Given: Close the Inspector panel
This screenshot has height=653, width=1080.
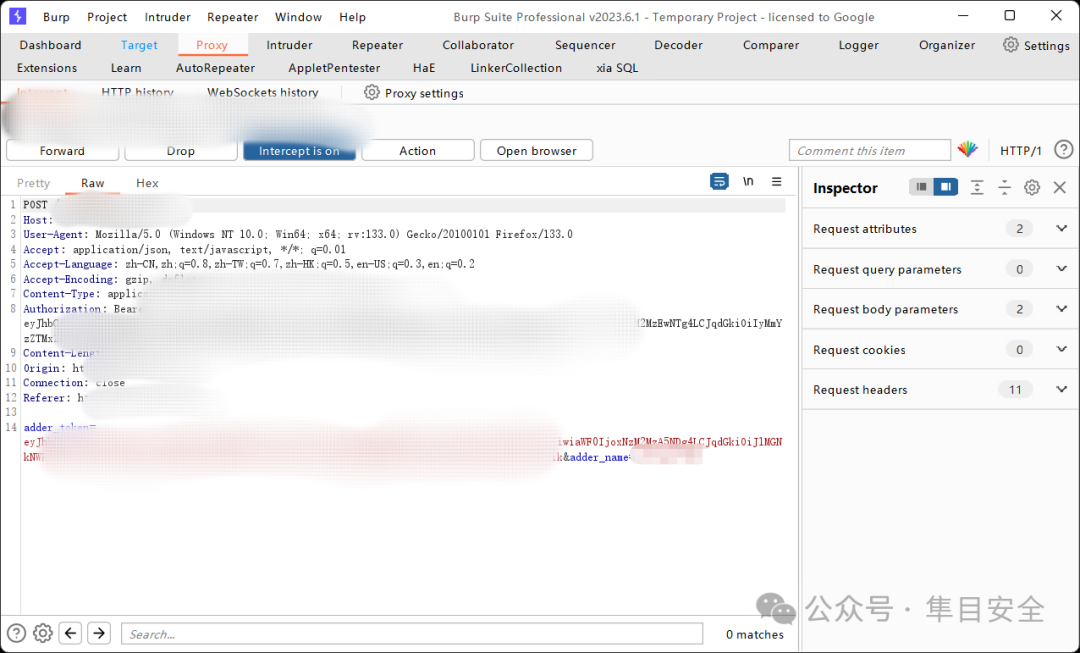Looking at the screenshot, I should click(x=1059, y=187).
